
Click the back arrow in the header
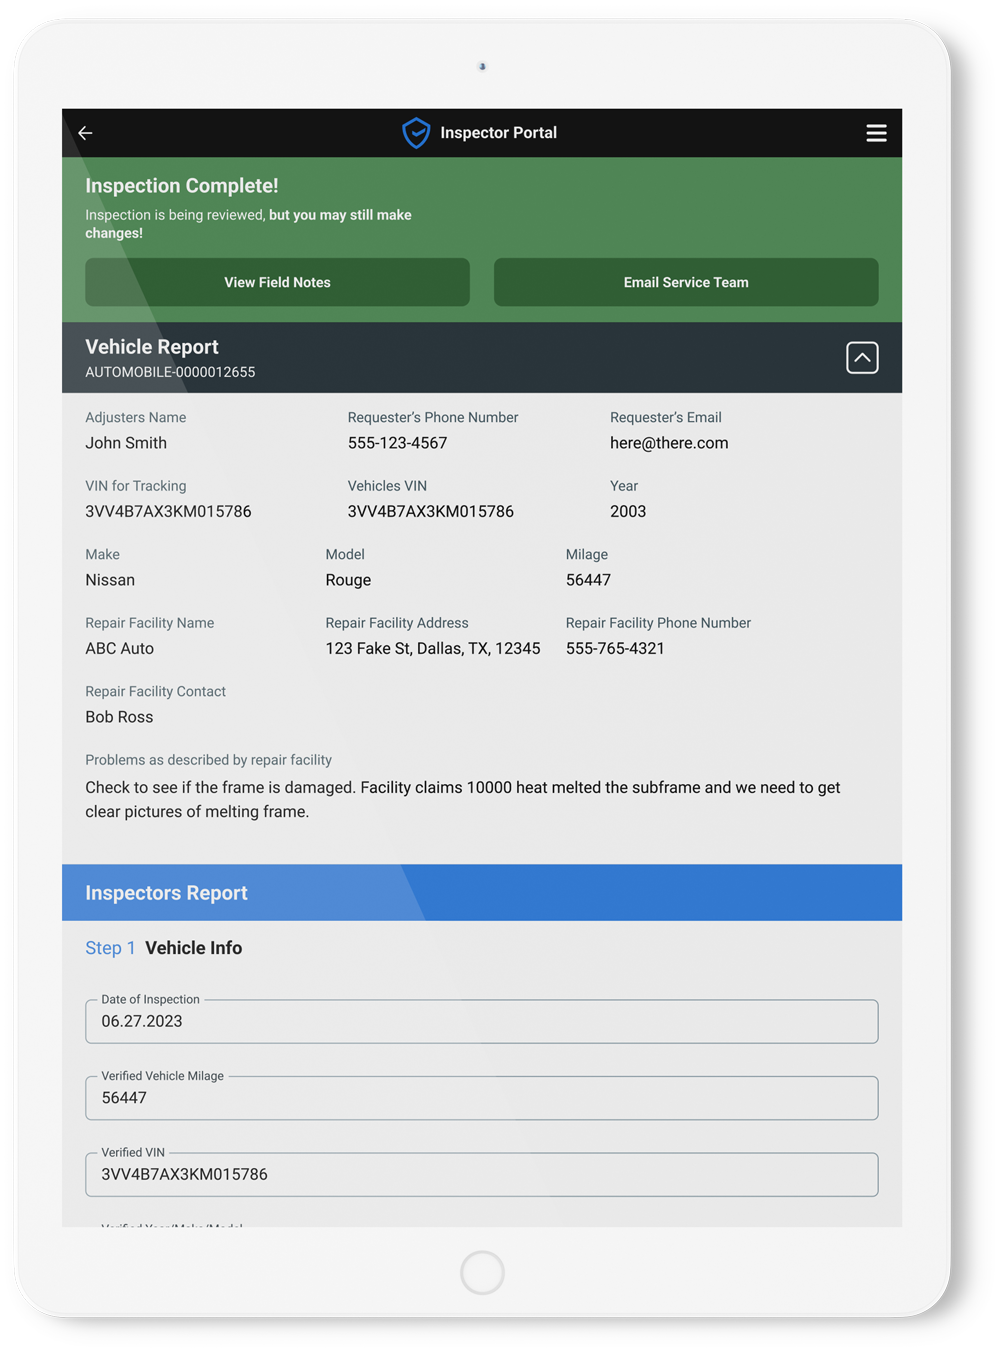(x=85, y=133)
